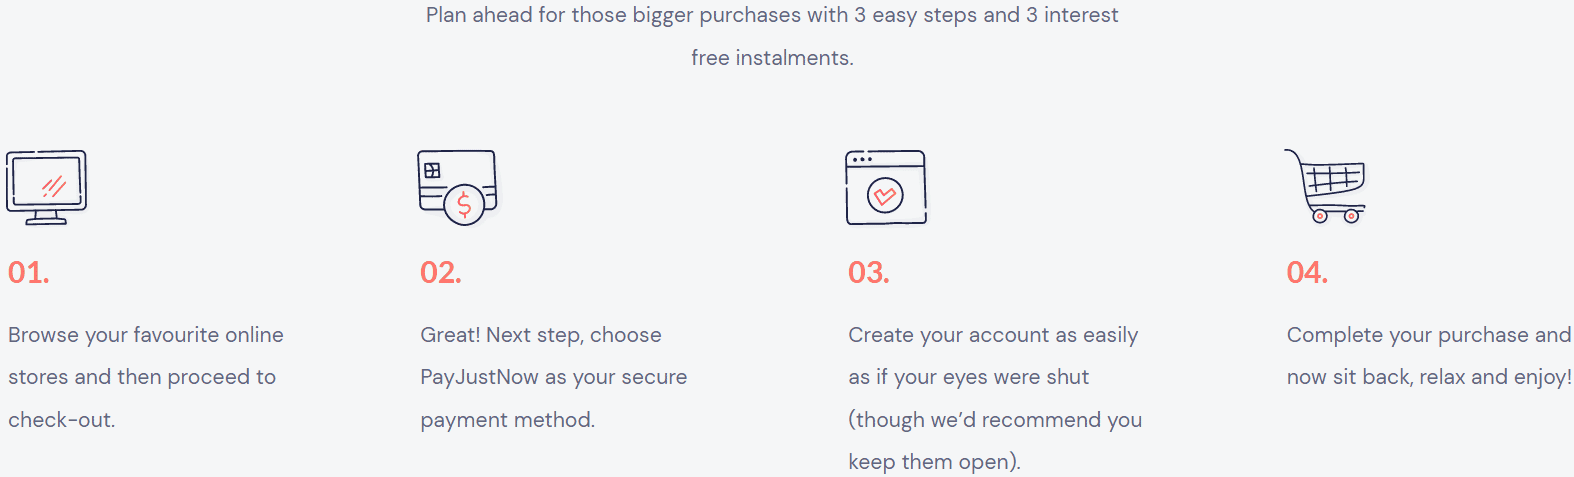Image resolution: width=1574 pixels, height=477 pixels.
Task: Click the word "PayJustNow" in step 02 description
Action: 479,377
